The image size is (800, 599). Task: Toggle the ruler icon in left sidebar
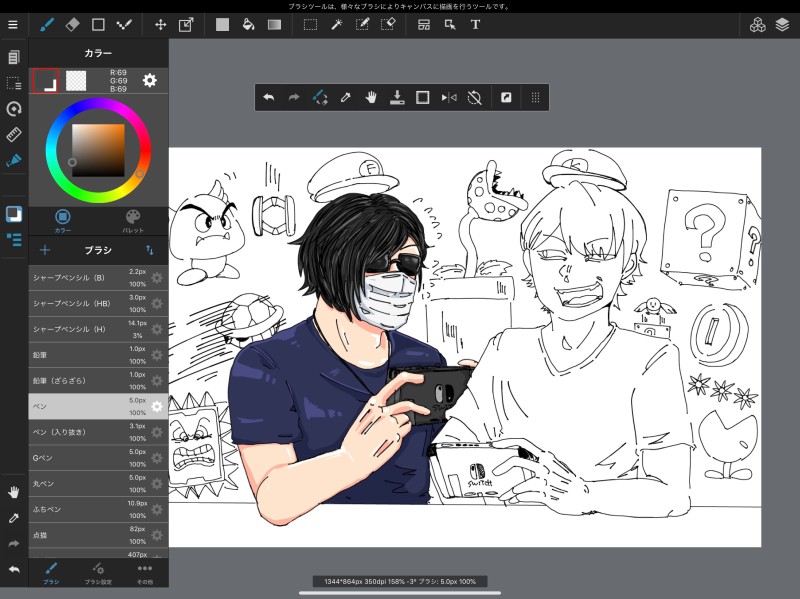tap(14, 135)
